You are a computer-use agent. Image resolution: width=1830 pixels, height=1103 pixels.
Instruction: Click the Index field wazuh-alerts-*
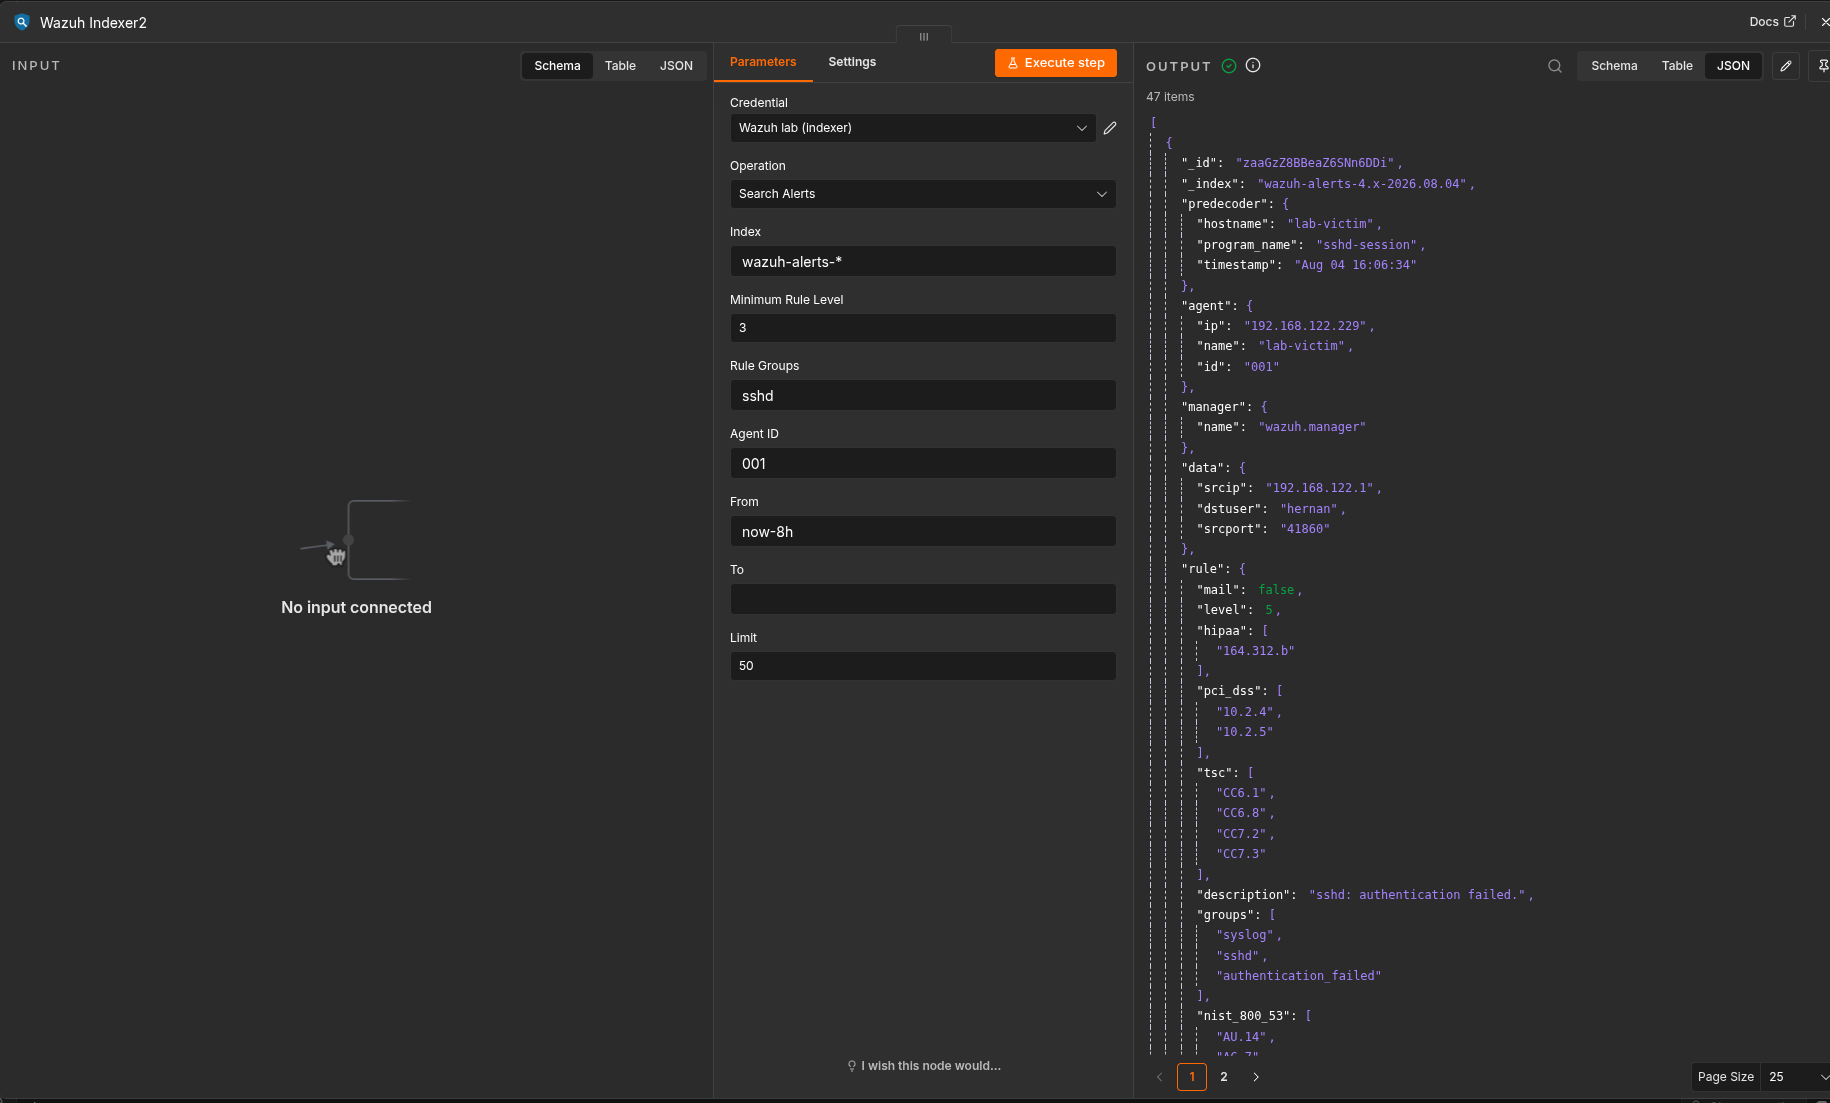point(923,262)
